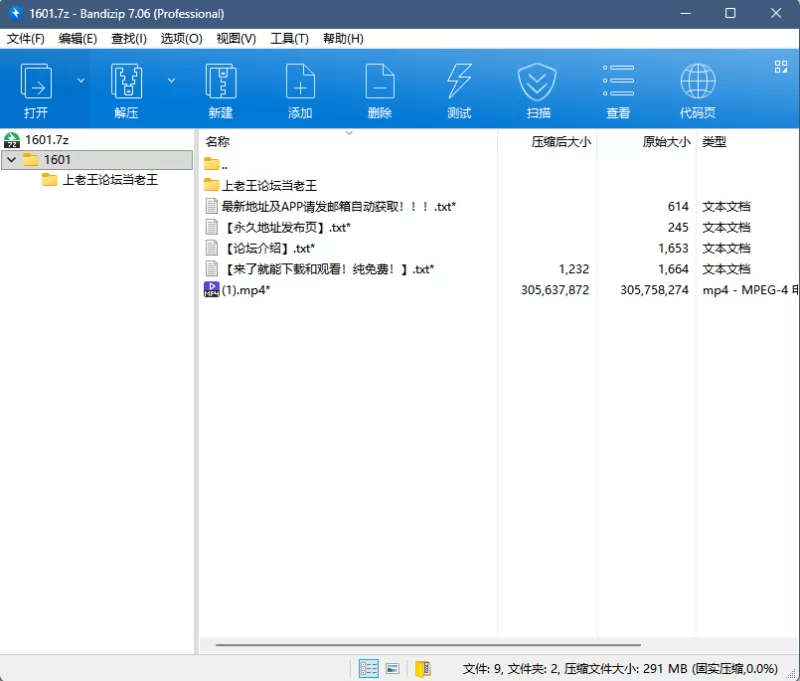Collapse the 1601 folder tree node
The height and width of the screenshot is (681, 800).
point(11,160)
